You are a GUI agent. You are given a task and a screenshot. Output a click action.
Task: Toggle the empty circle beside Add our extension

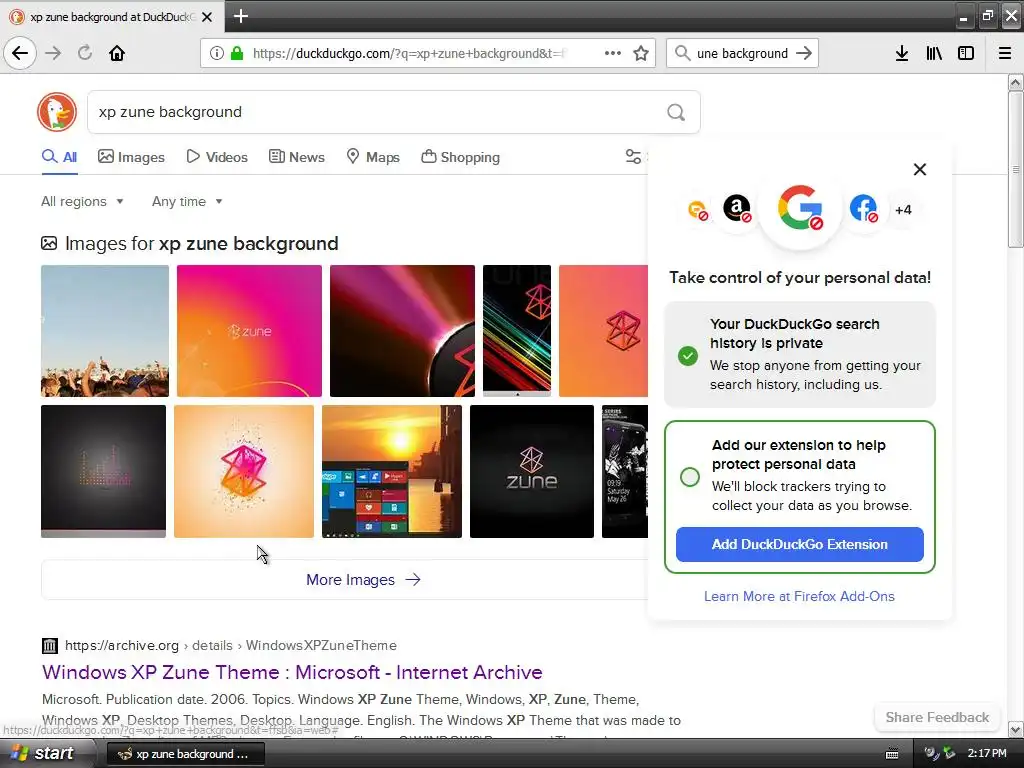tap(690, 477)
